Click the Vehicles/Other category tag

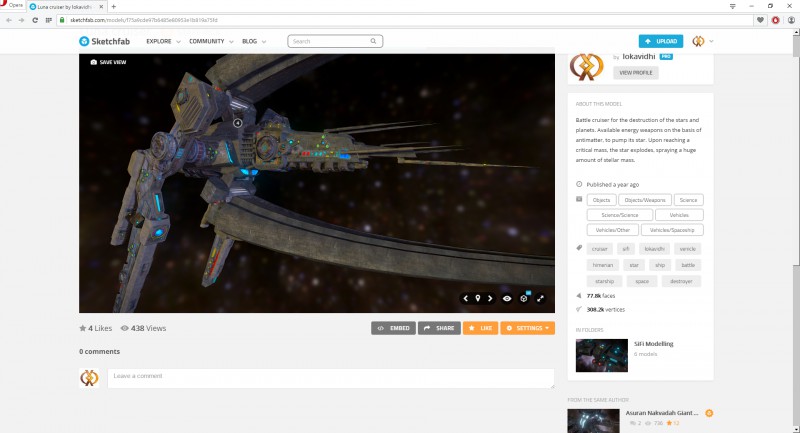[x=612, y=230]
